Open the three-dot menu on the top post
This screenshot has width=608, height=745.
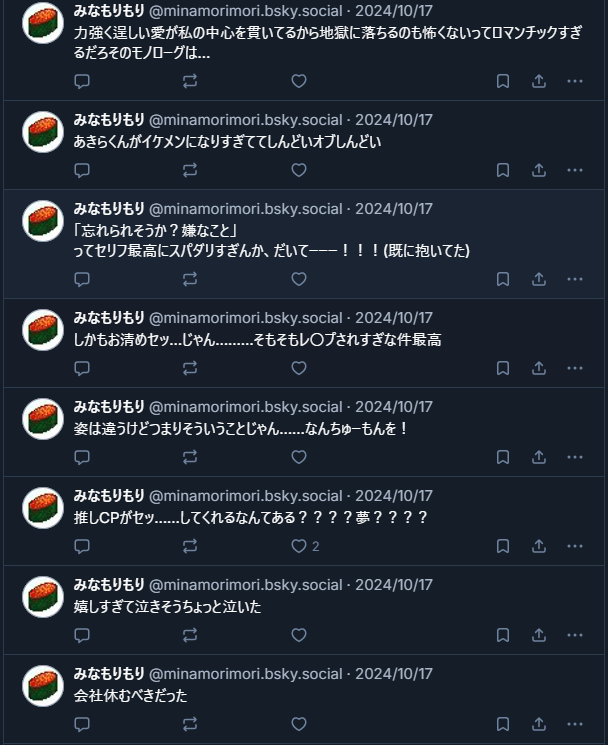tap(575, 81)
